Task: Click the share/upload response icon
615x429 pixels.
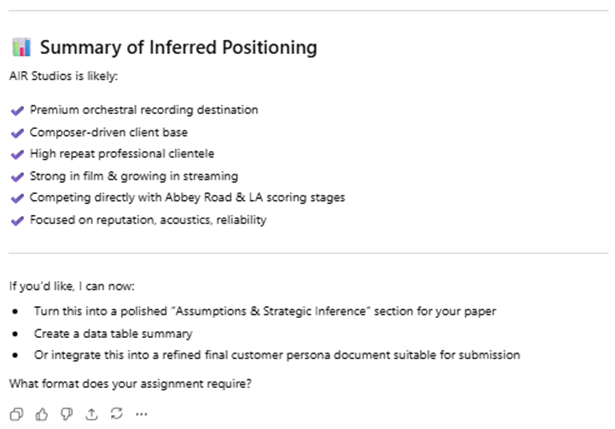Action: tap(92, 413)
